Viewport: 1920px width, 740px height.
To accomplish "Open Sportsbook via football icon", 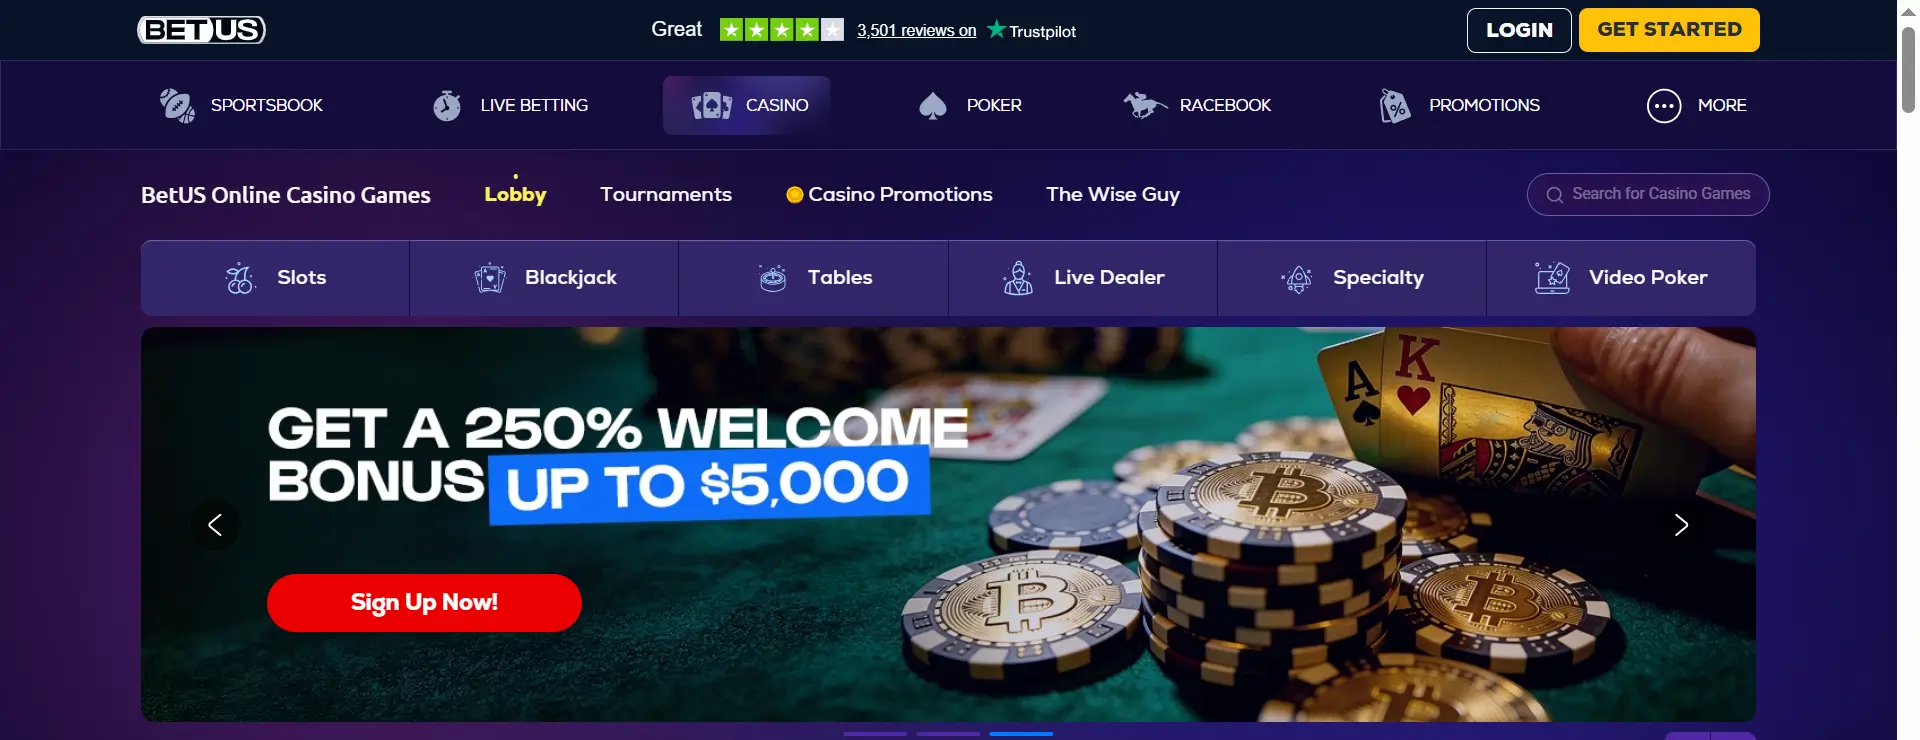I will [x=177, y=105].
